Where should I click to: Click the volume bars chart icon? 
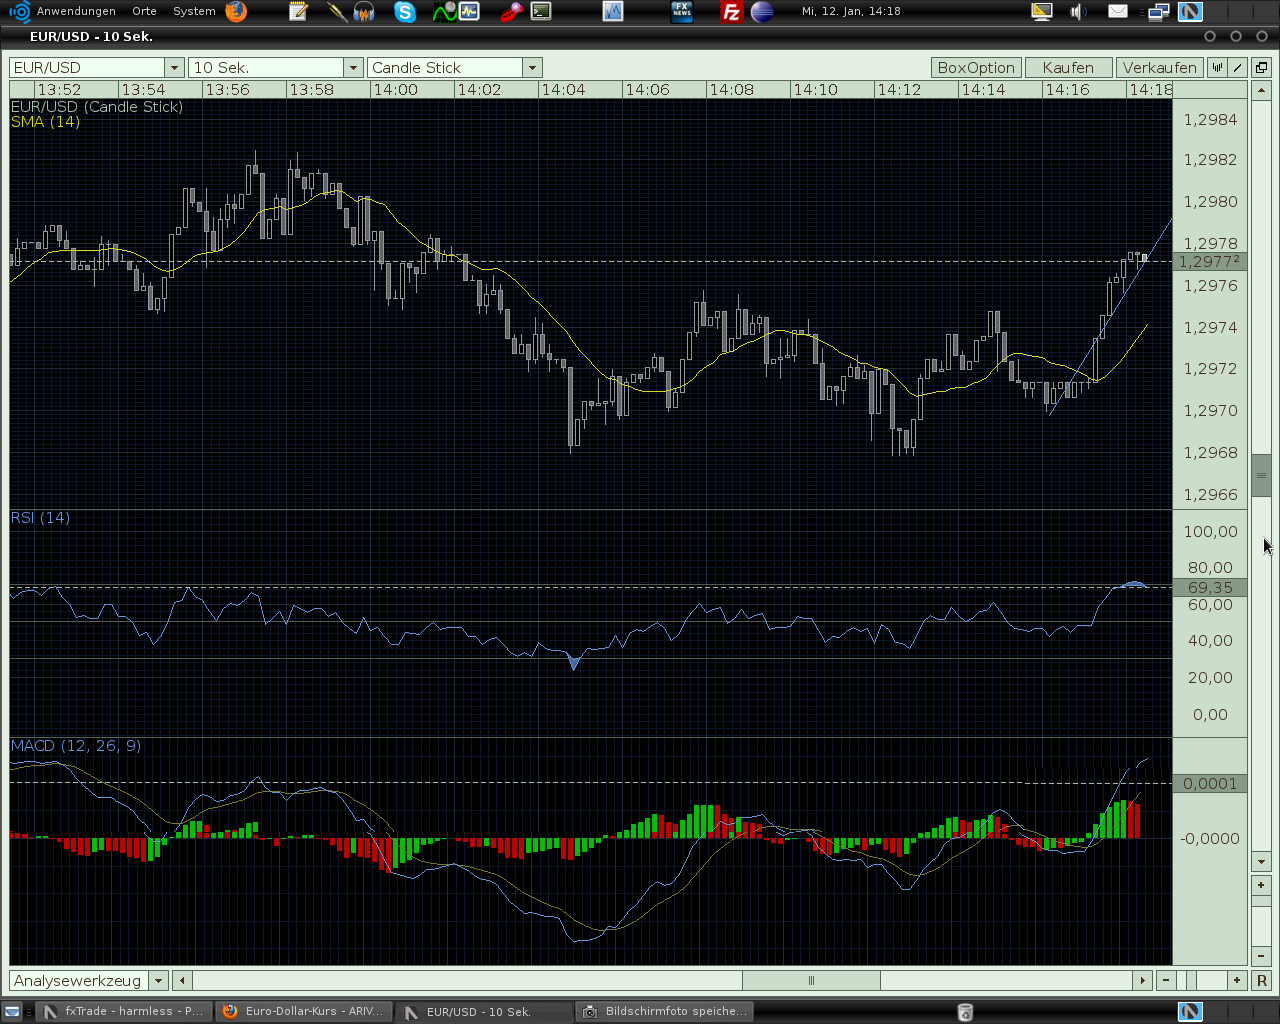[1217, 67]
